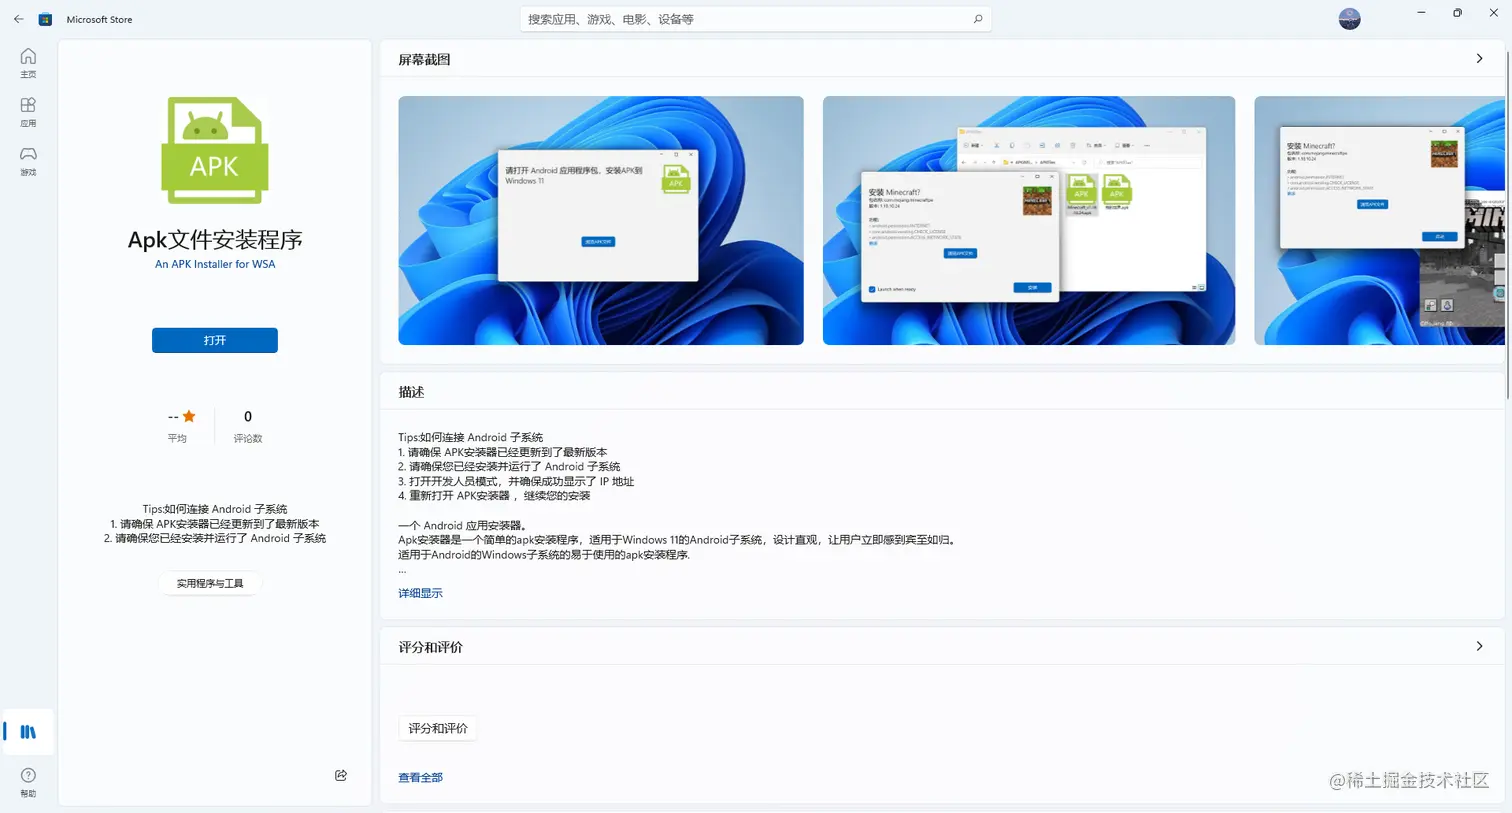Image resolution: width=1512 pixels, height=813 pixels.
Task: Open 帮助 help in sidebar
Action: pos(28,782)
